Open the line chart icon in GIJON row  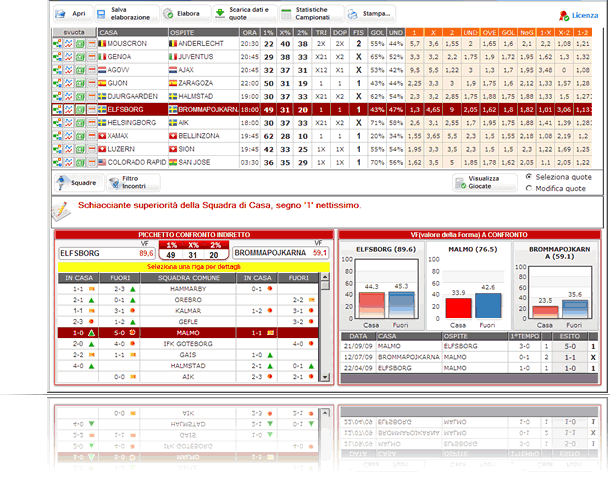(x=68, y=83)
